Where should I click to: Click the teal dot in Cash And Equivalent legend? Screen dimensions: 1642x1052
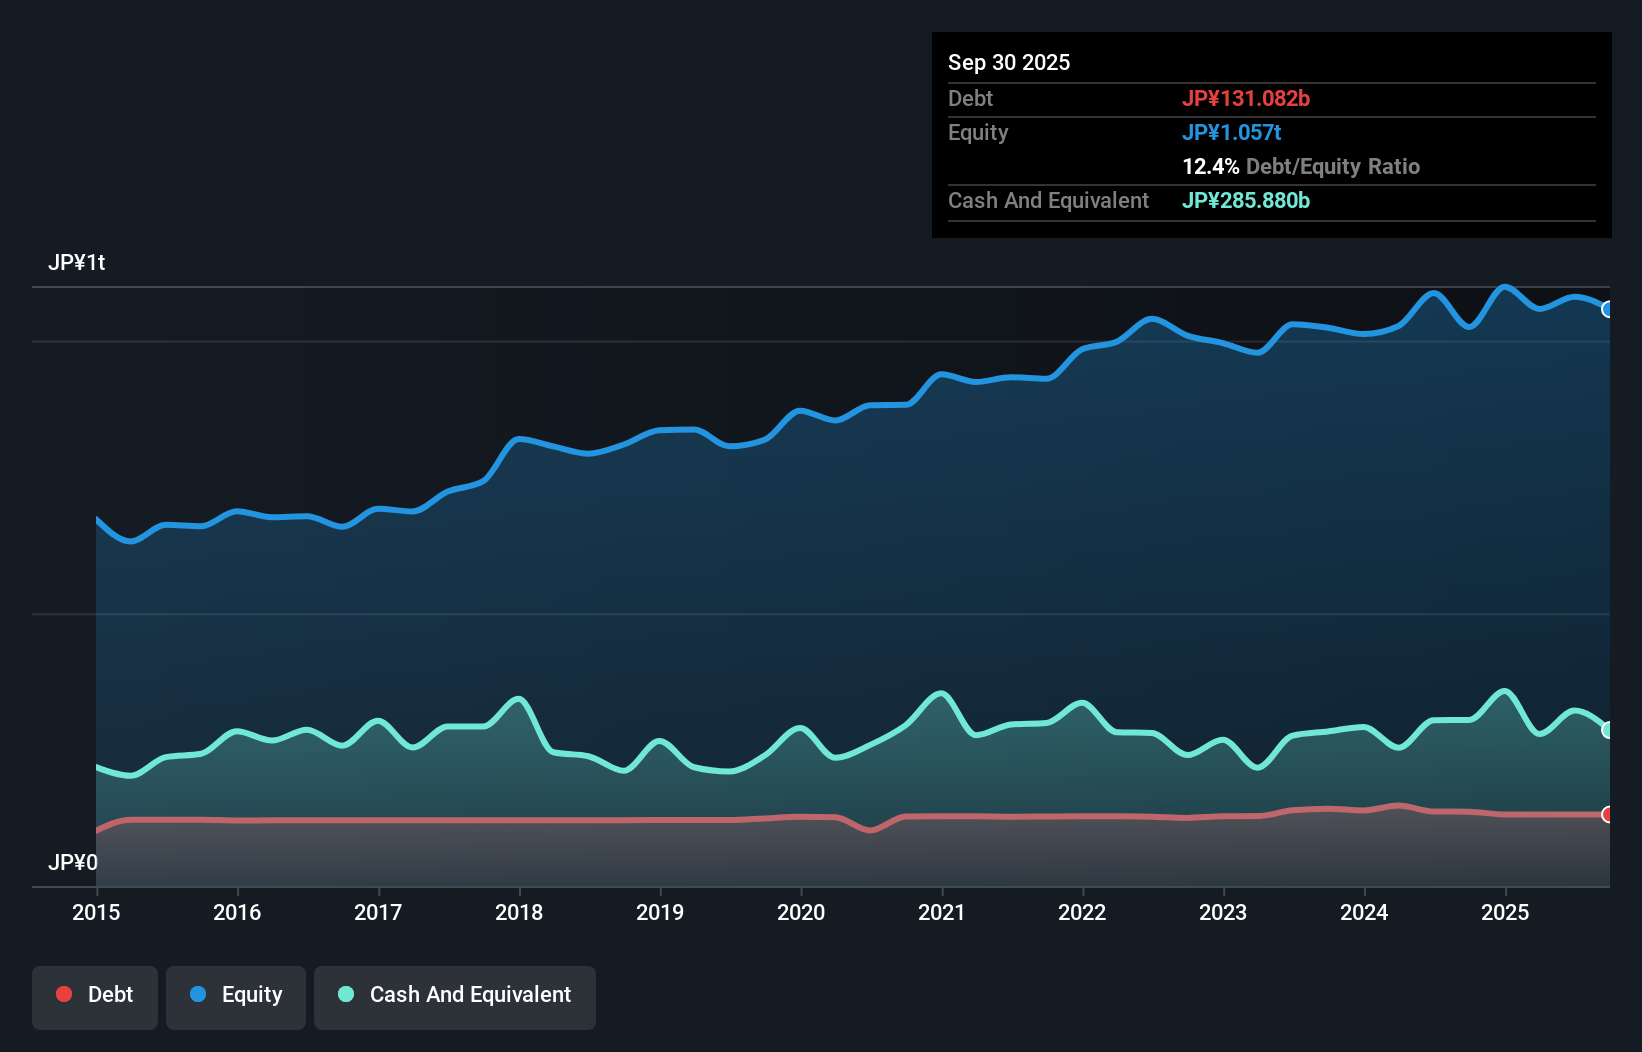point(345,995)
